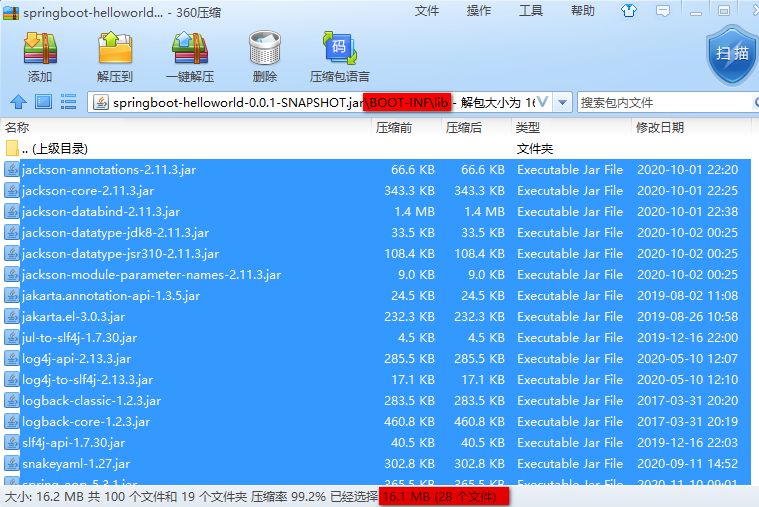759x507 pixels.
Task: Sort by the 修改日期 column header
Action: pos(692,127)
